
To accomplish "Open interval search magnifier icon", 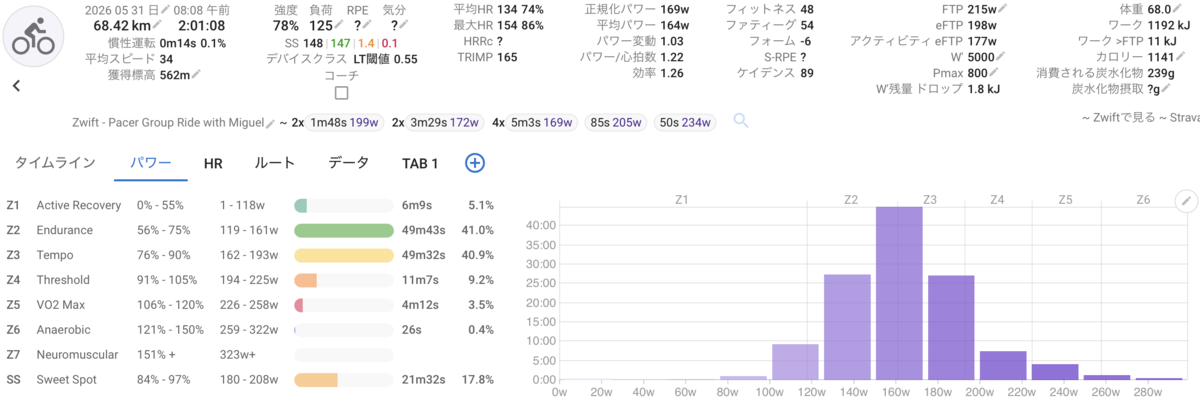I will (741, 121).
